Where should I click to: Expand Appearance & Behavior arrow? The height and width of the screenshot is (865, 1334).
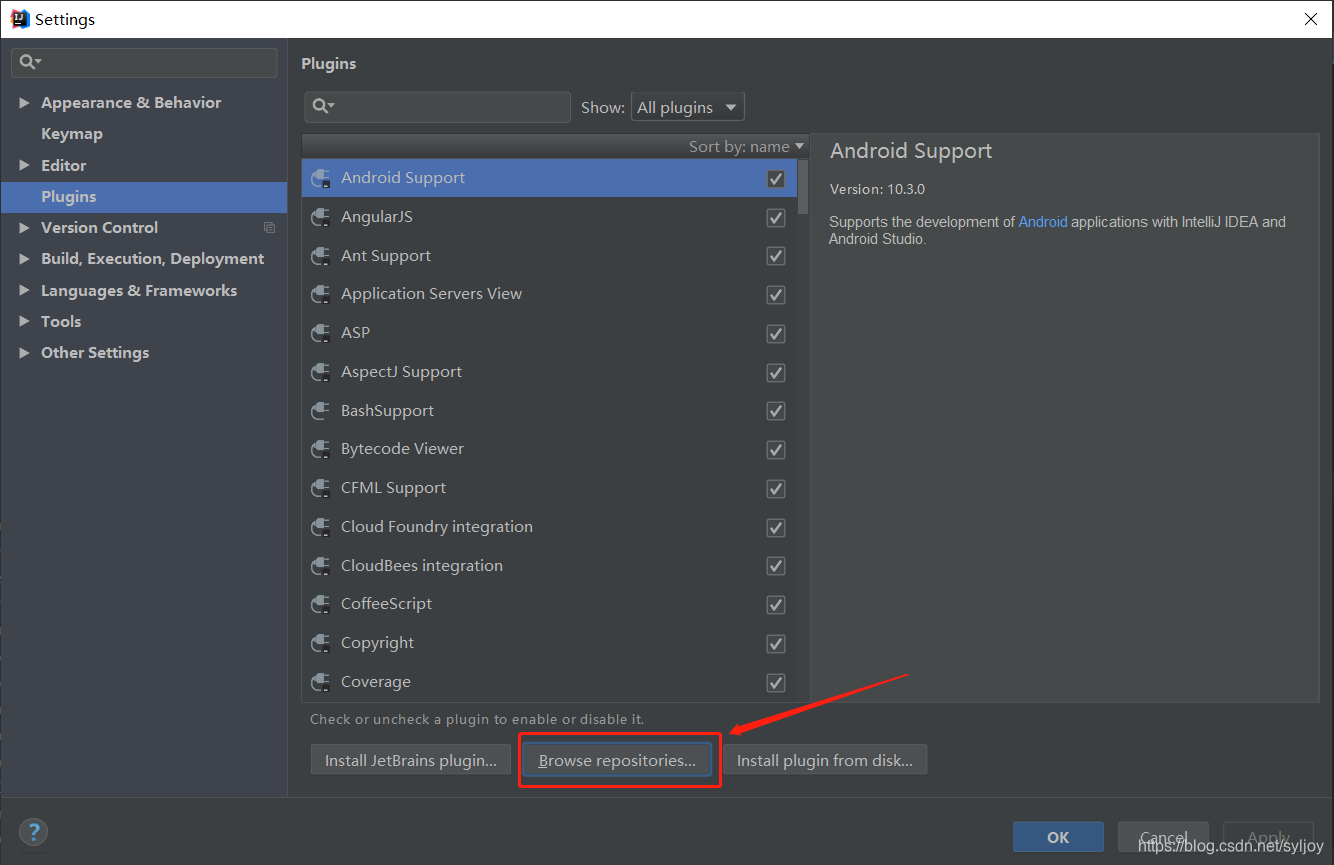(x=24, y=103)
